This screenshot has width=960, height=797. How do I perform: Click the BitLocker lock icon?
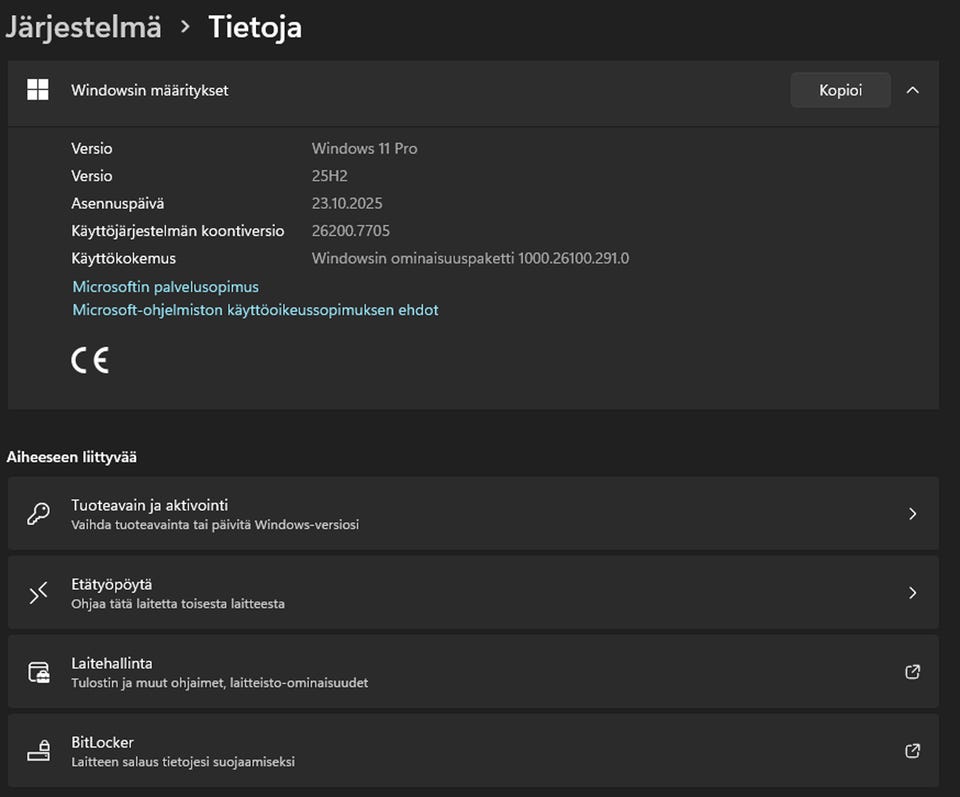point(38,751)
